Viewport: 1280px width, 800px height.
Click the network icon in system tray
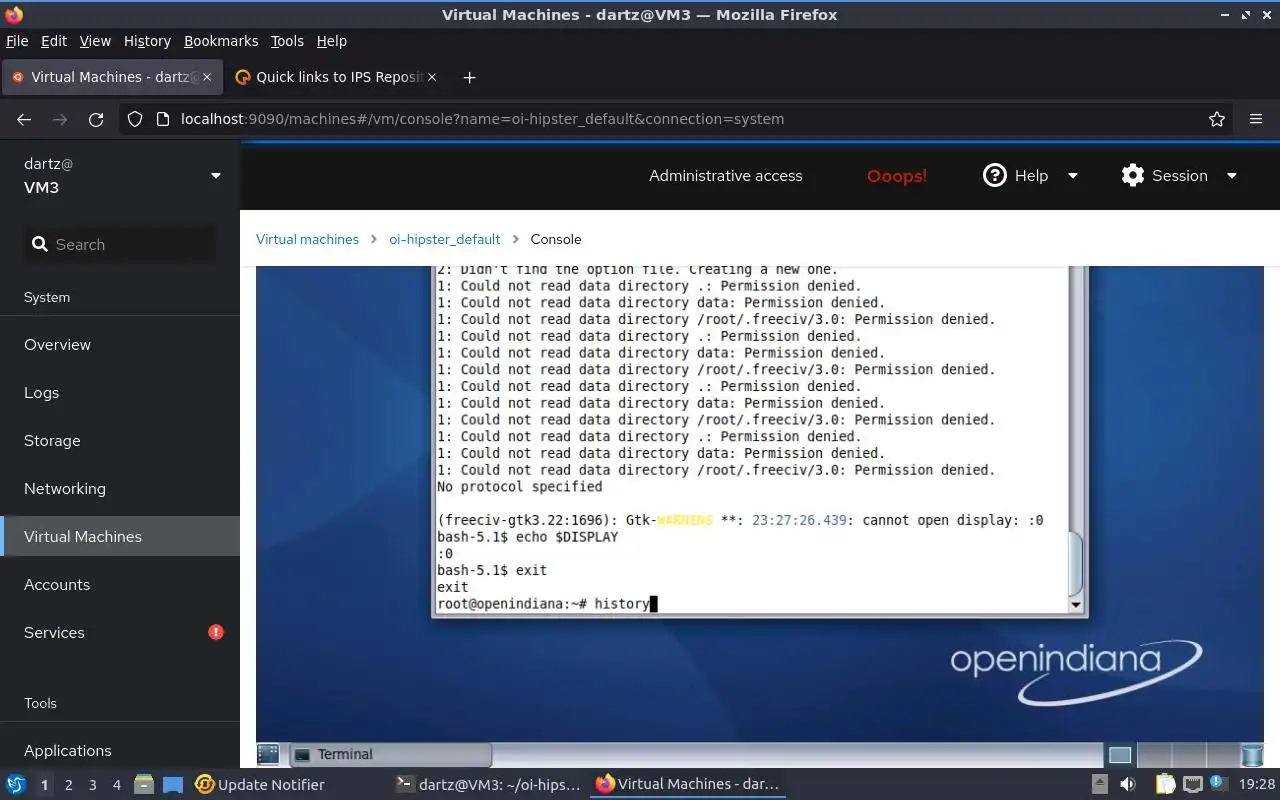(1192, 784)
